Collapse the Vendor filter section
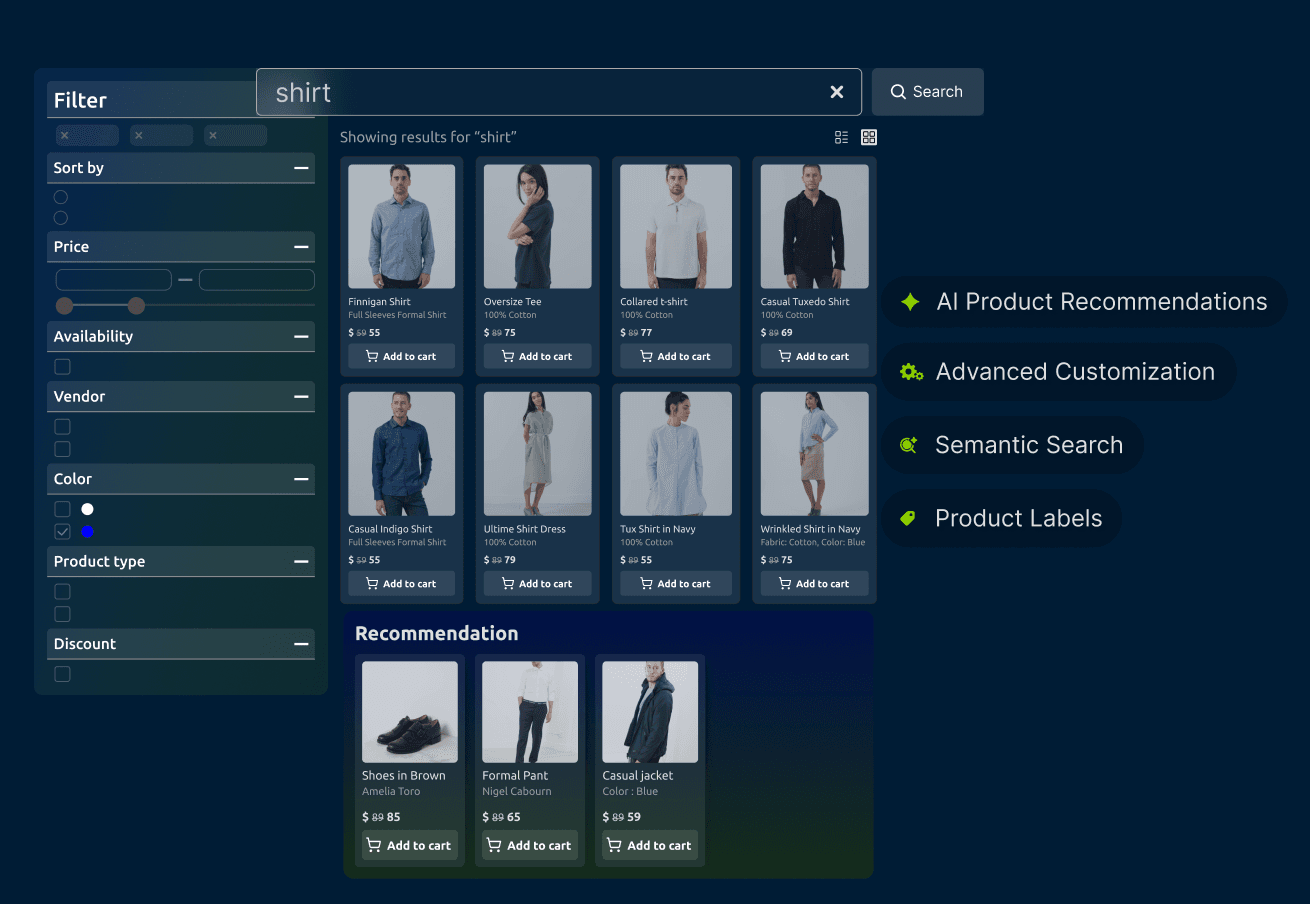1310x904 pixels. [x=301, y=396]
